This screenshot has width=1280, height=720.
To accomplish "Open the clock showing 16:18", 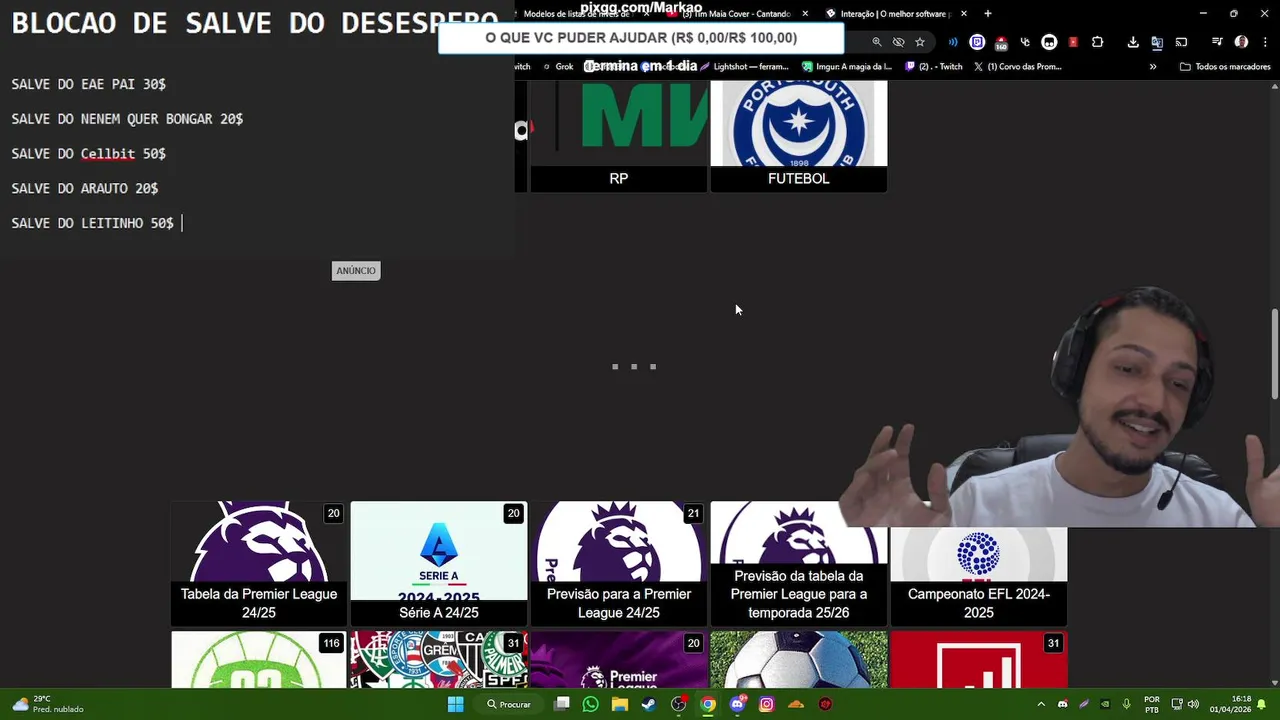I will tap(1230, 704).
